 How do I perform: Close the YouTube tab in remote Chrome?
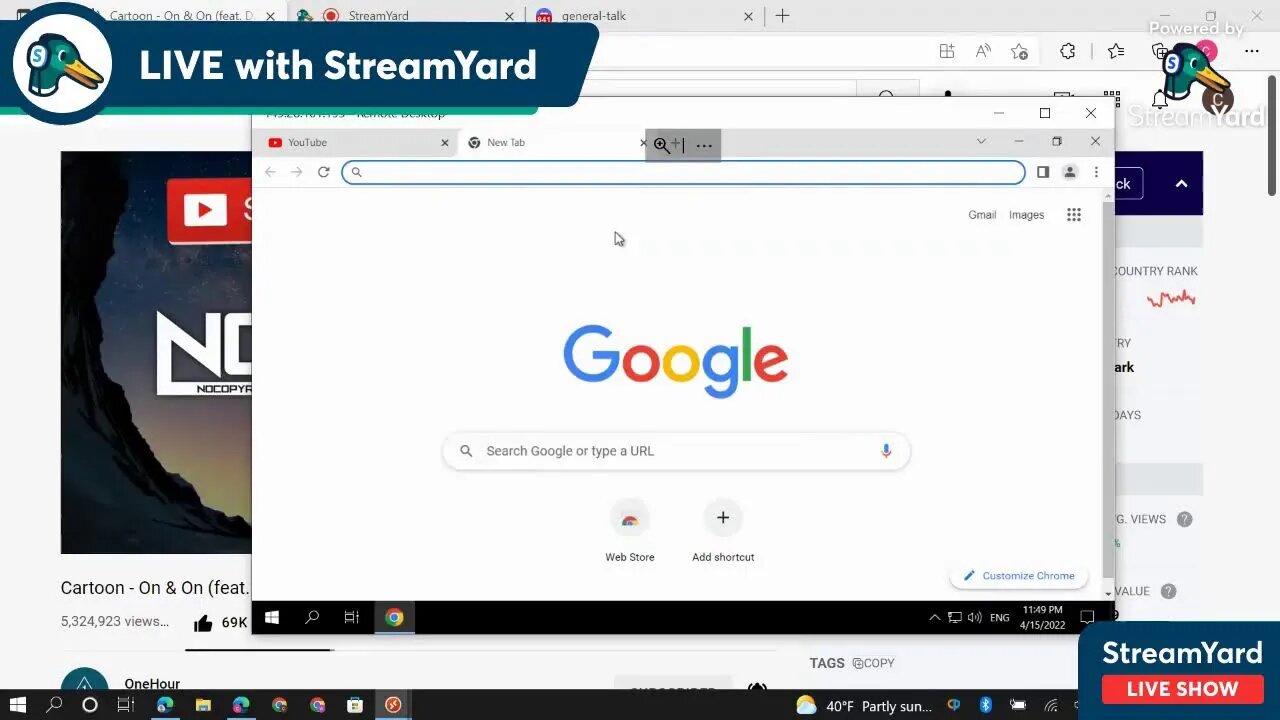(445, 143)
